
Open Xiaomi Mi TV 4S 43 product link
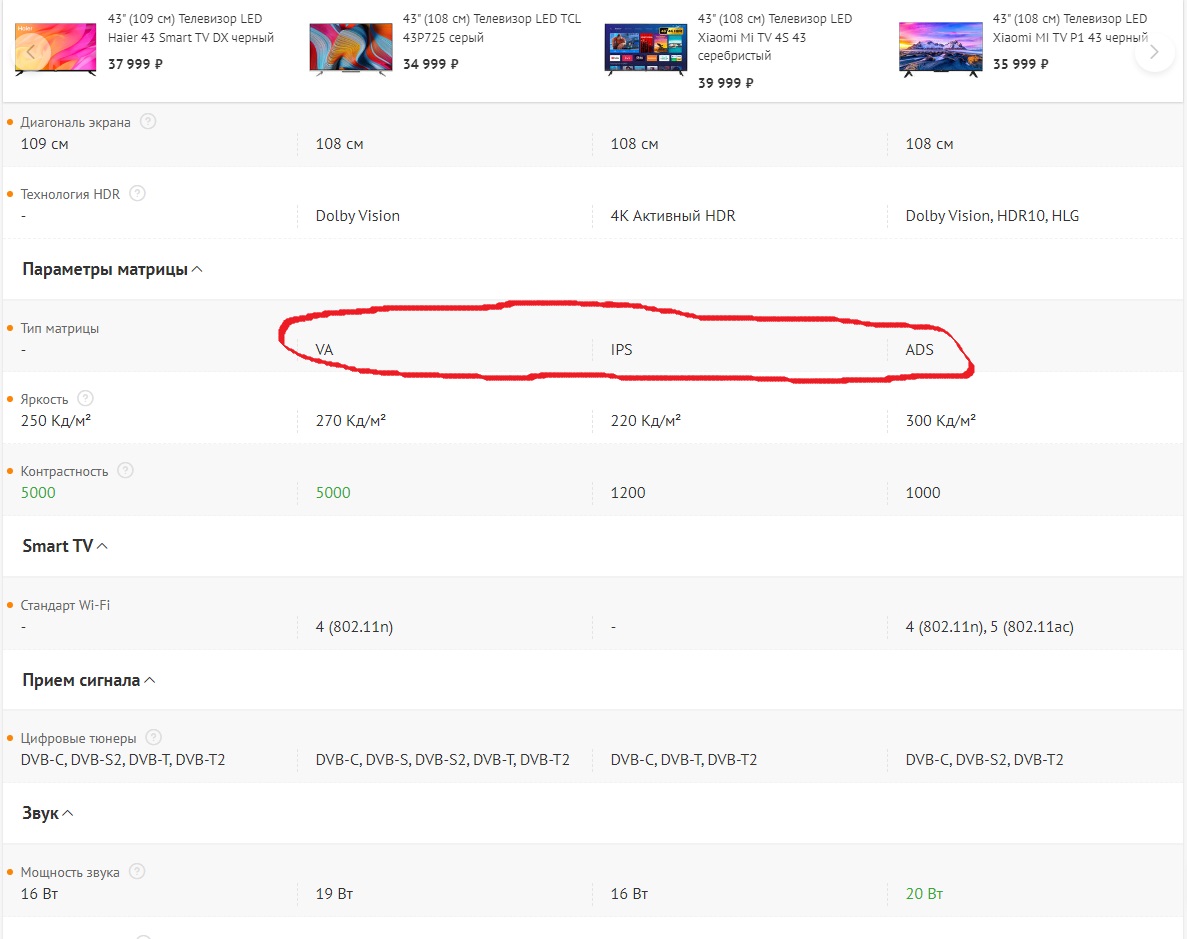click(x=774, y=37)
